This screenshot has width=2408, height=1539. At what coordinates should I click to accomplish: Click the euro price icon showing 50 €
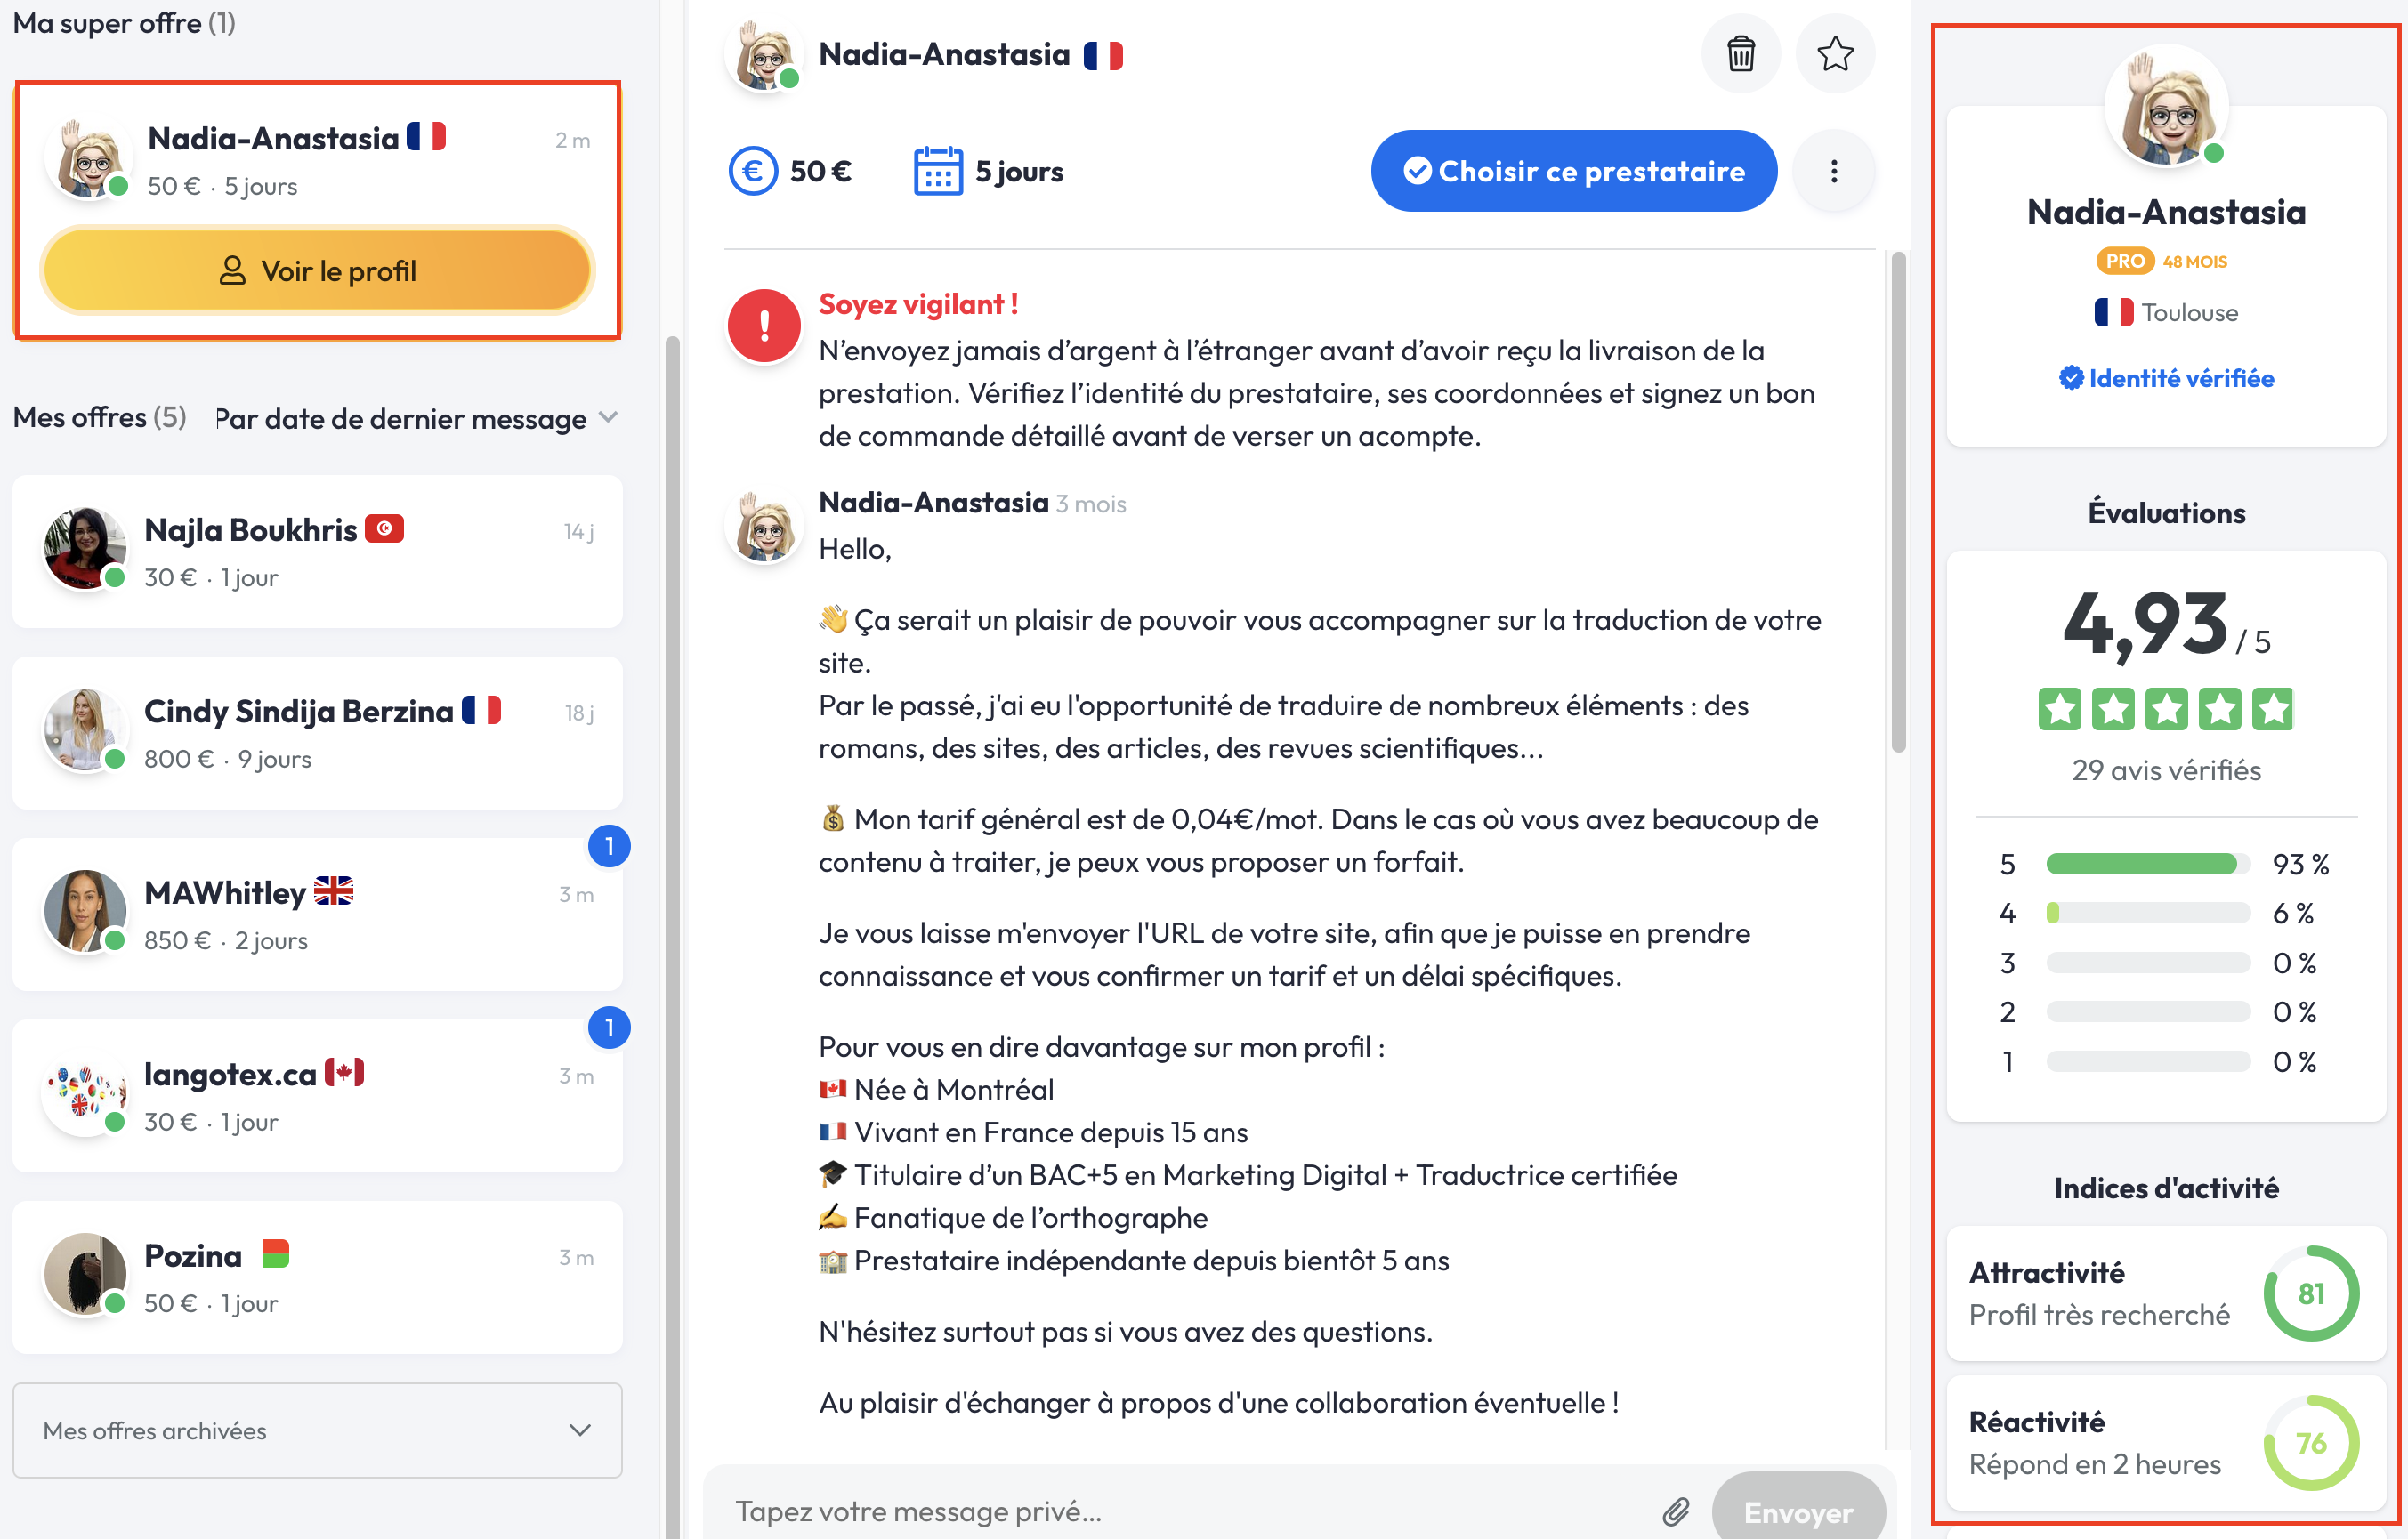click(753, 171)
